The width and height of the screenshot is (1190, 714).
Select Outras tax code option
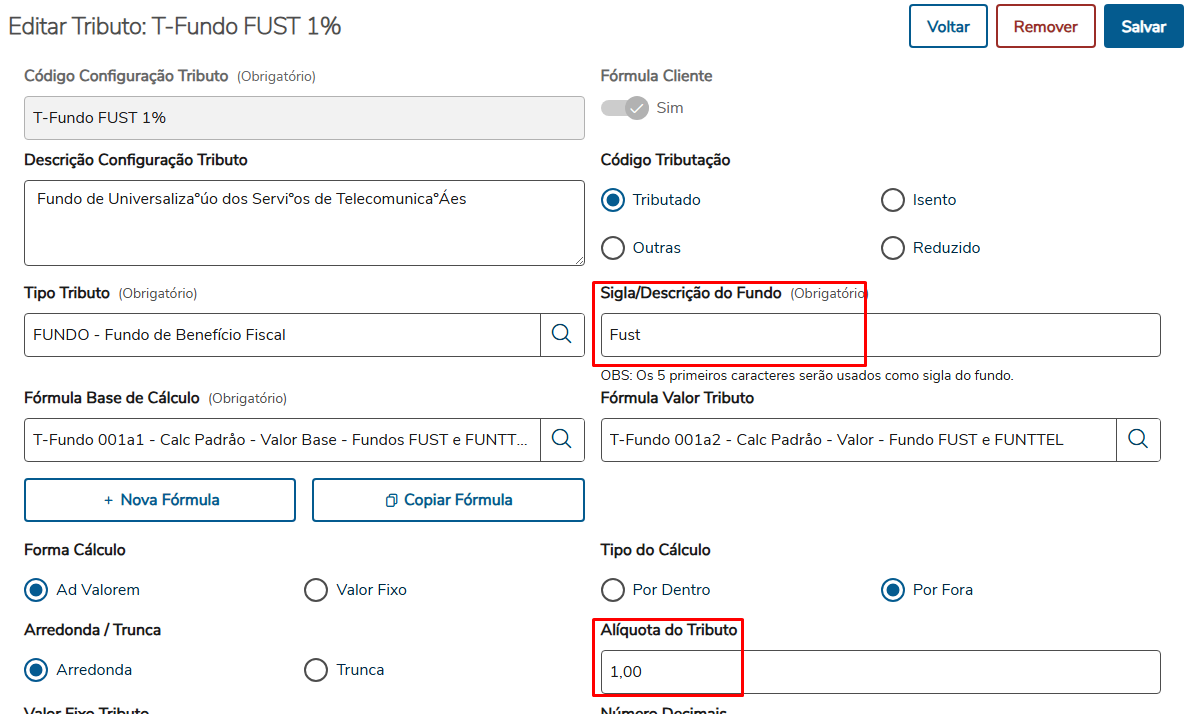point(613,247)
